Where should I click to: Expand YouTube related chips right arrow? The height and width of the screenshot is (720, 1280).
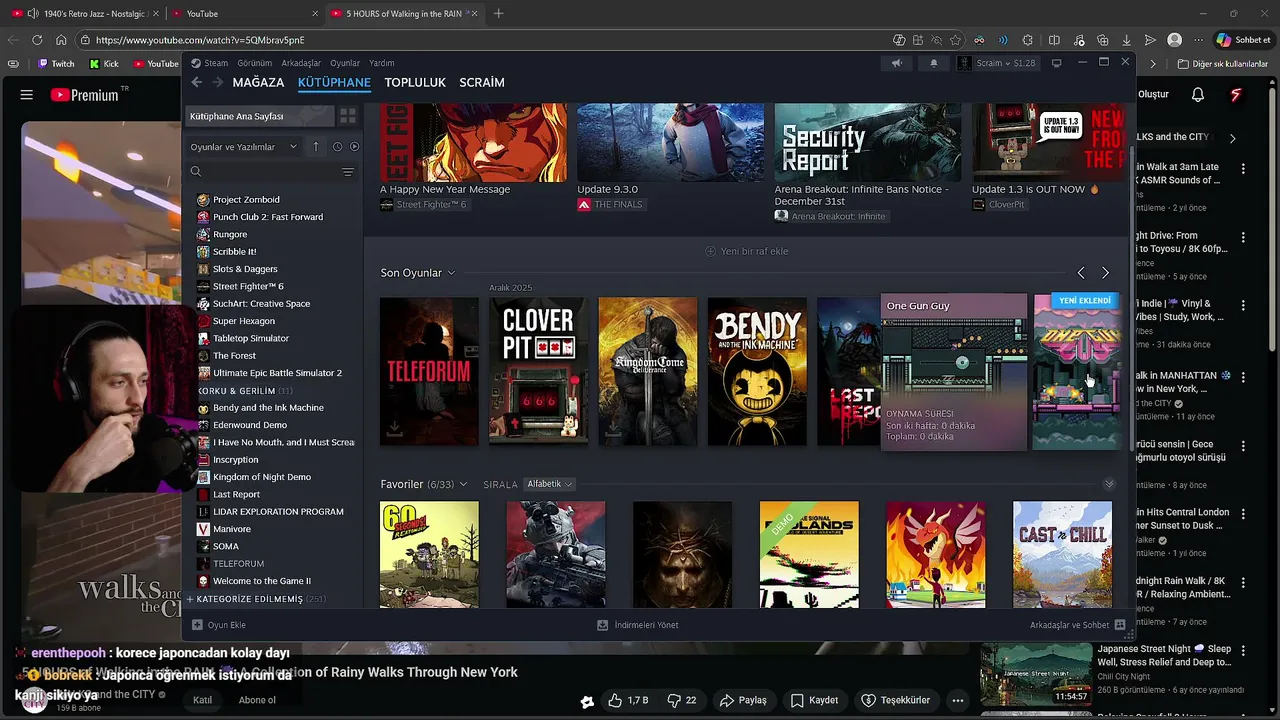click(x=1232, y=138)
